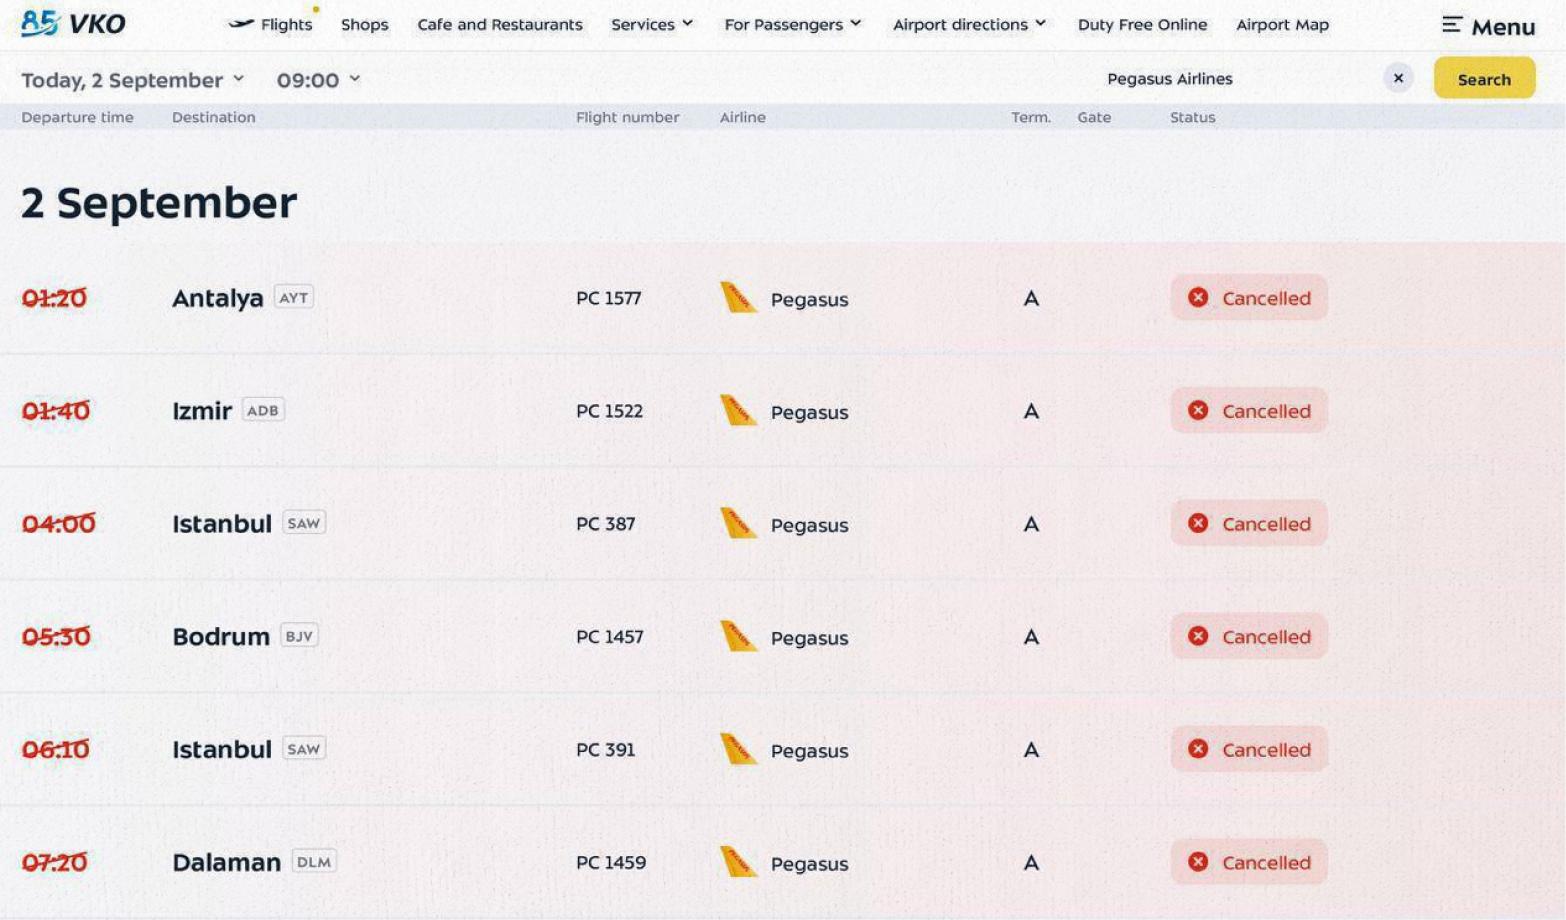Open Airport directions dropdown

[969, 25]
